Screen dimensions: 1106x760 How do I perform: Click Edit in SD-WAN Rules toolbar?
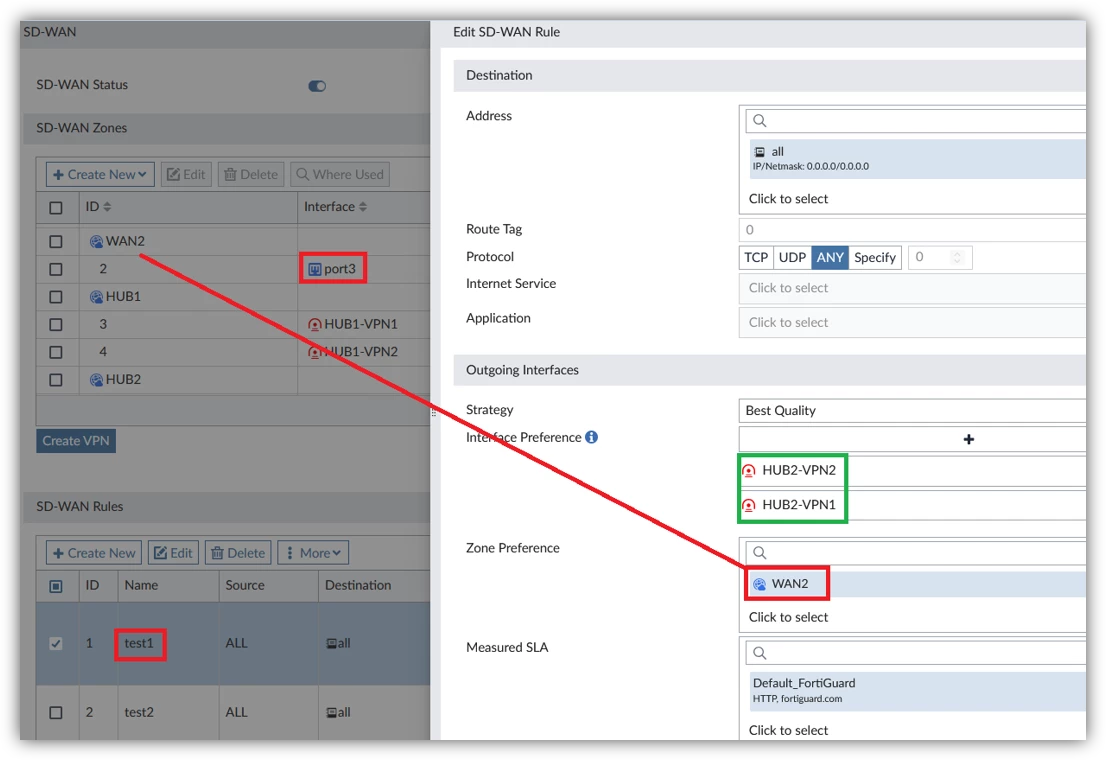click(x=173, y=553)
